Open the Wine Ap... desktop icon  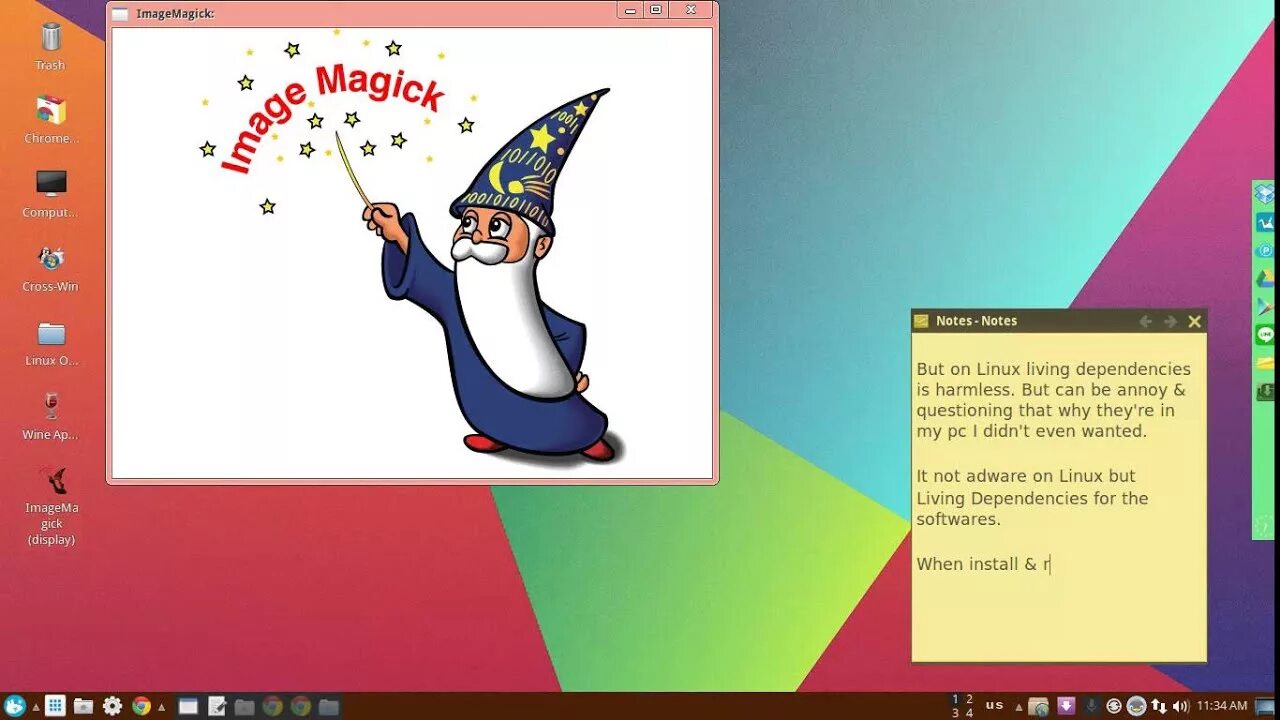50,415
